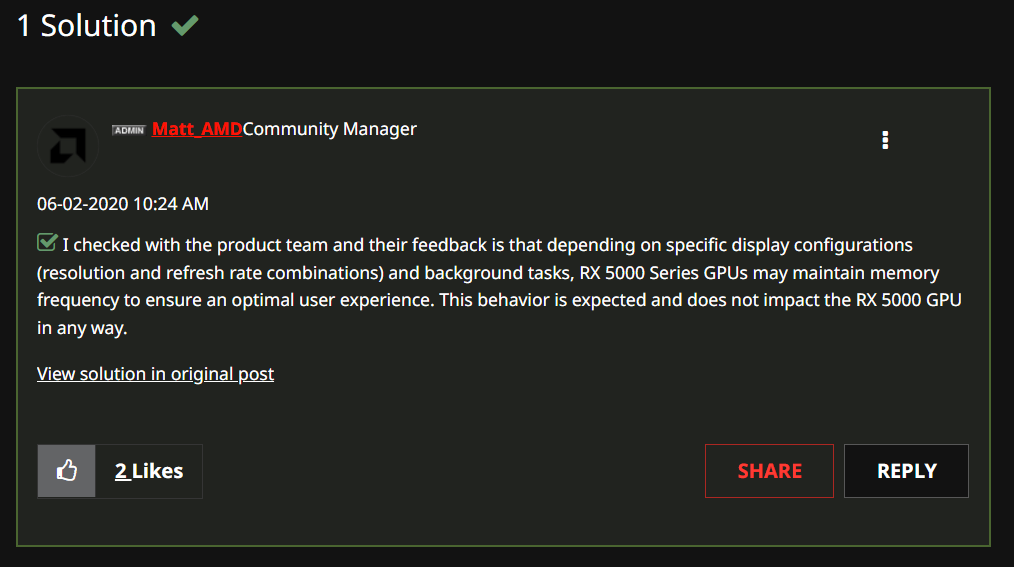
Task: Show who gave the 2 Likes
Action: [149, 471]
